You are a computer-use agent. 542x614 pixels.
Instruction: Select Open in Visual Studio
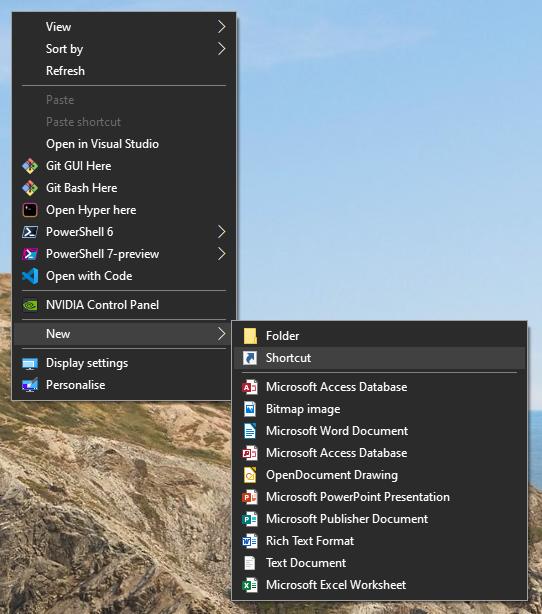tap(124, 144)
